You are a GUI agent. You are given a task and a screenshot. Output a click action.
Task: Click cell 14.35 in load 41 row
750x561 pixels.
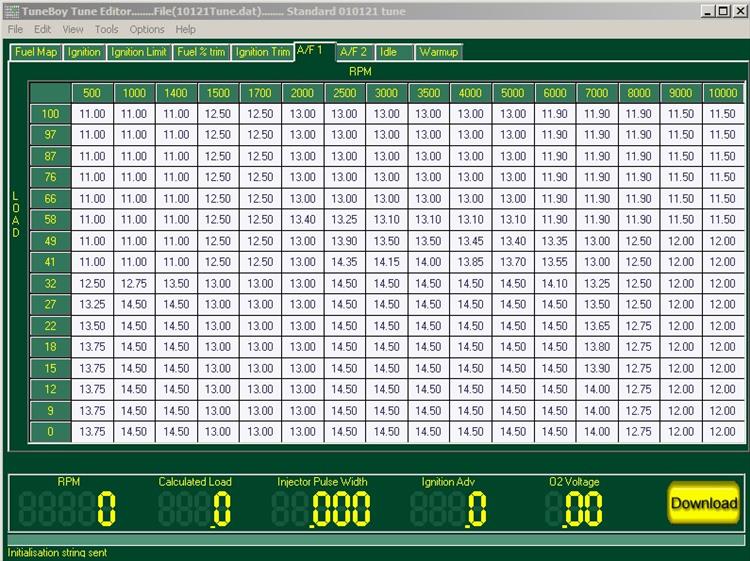tap(344, 262)
